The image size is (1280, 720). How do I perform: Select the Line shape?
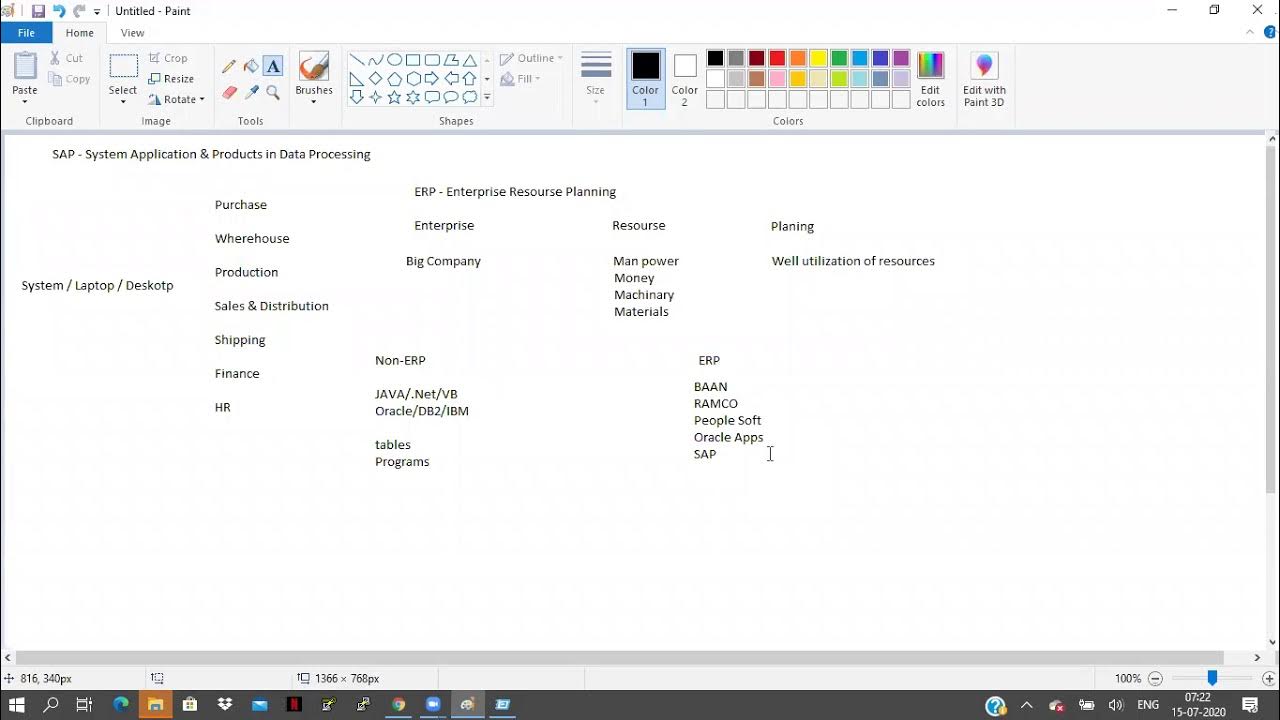coord(356,60)
